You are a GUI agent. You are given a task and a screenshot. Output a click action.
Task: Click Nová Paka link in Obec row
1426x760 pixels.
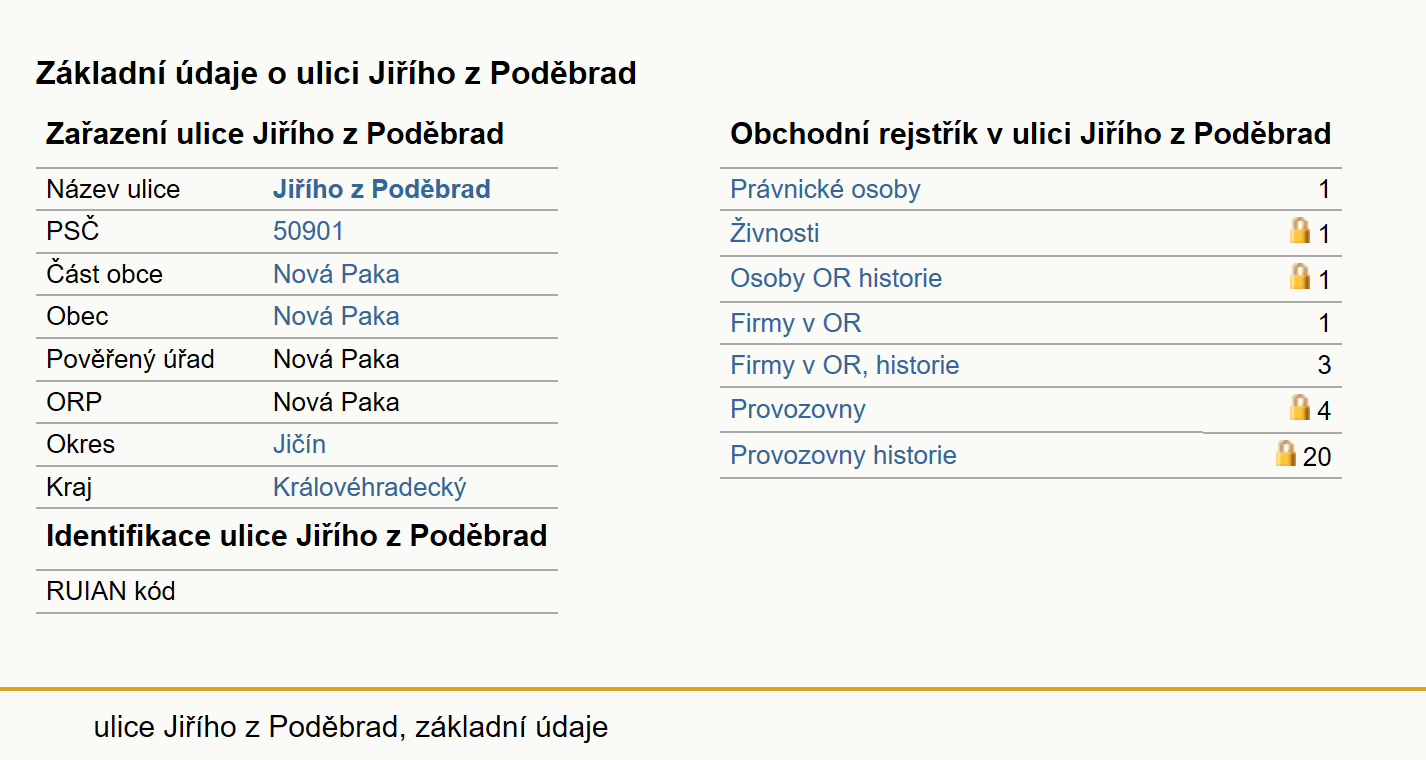(x=336, y=316)
